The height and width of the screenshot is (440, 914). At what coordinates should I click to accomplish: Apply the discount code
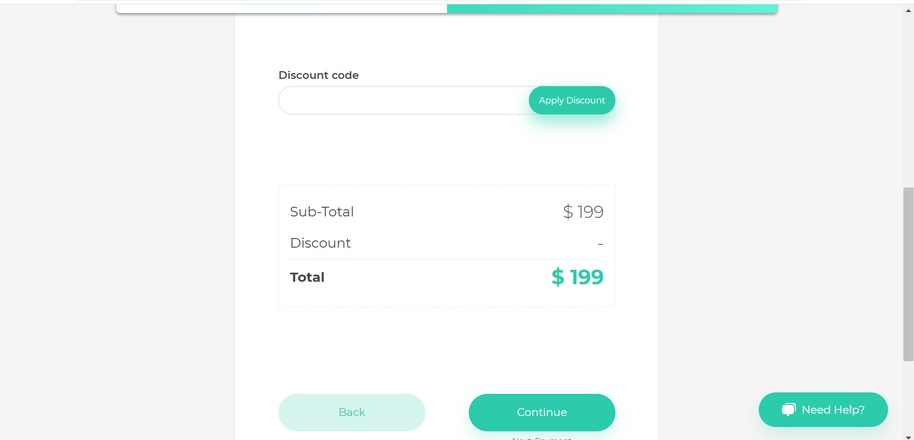pos(572,100)
